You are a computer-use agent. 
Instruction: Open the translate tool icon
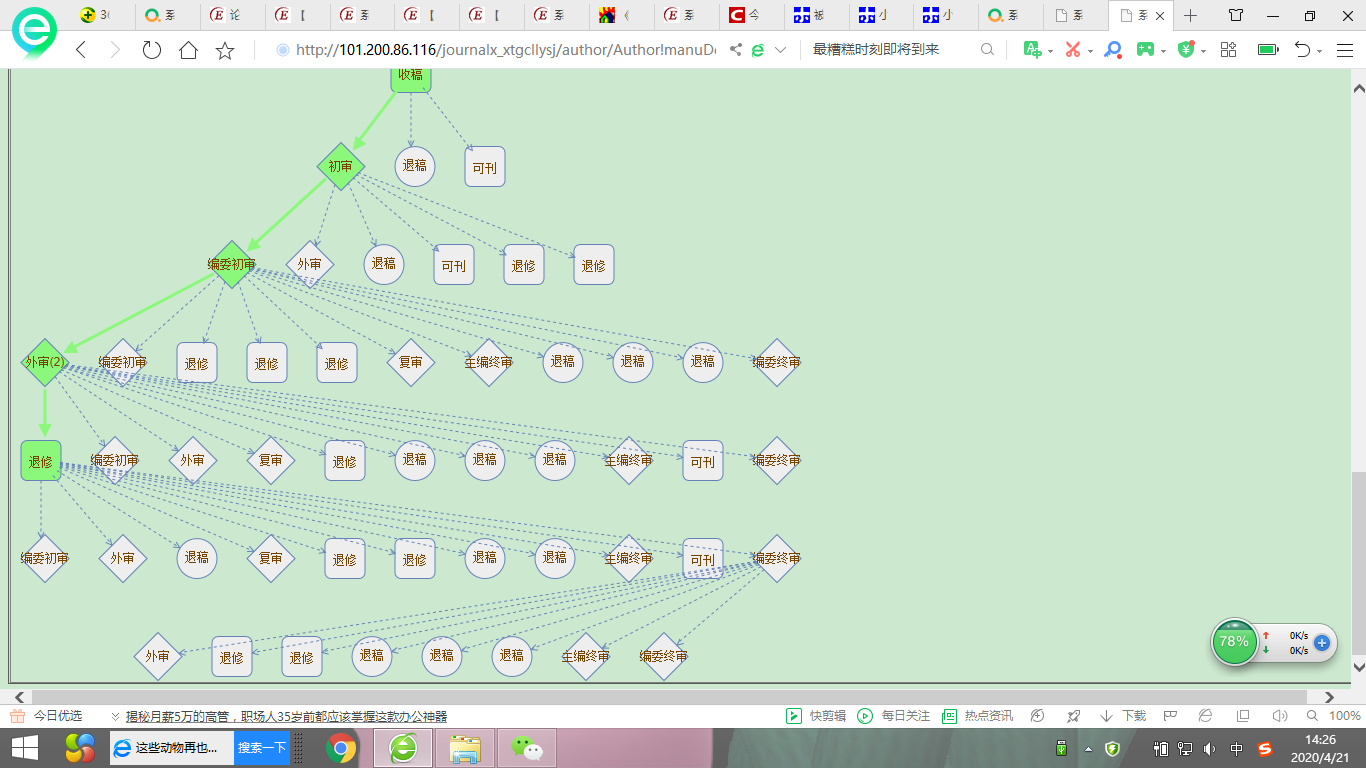1032,50
